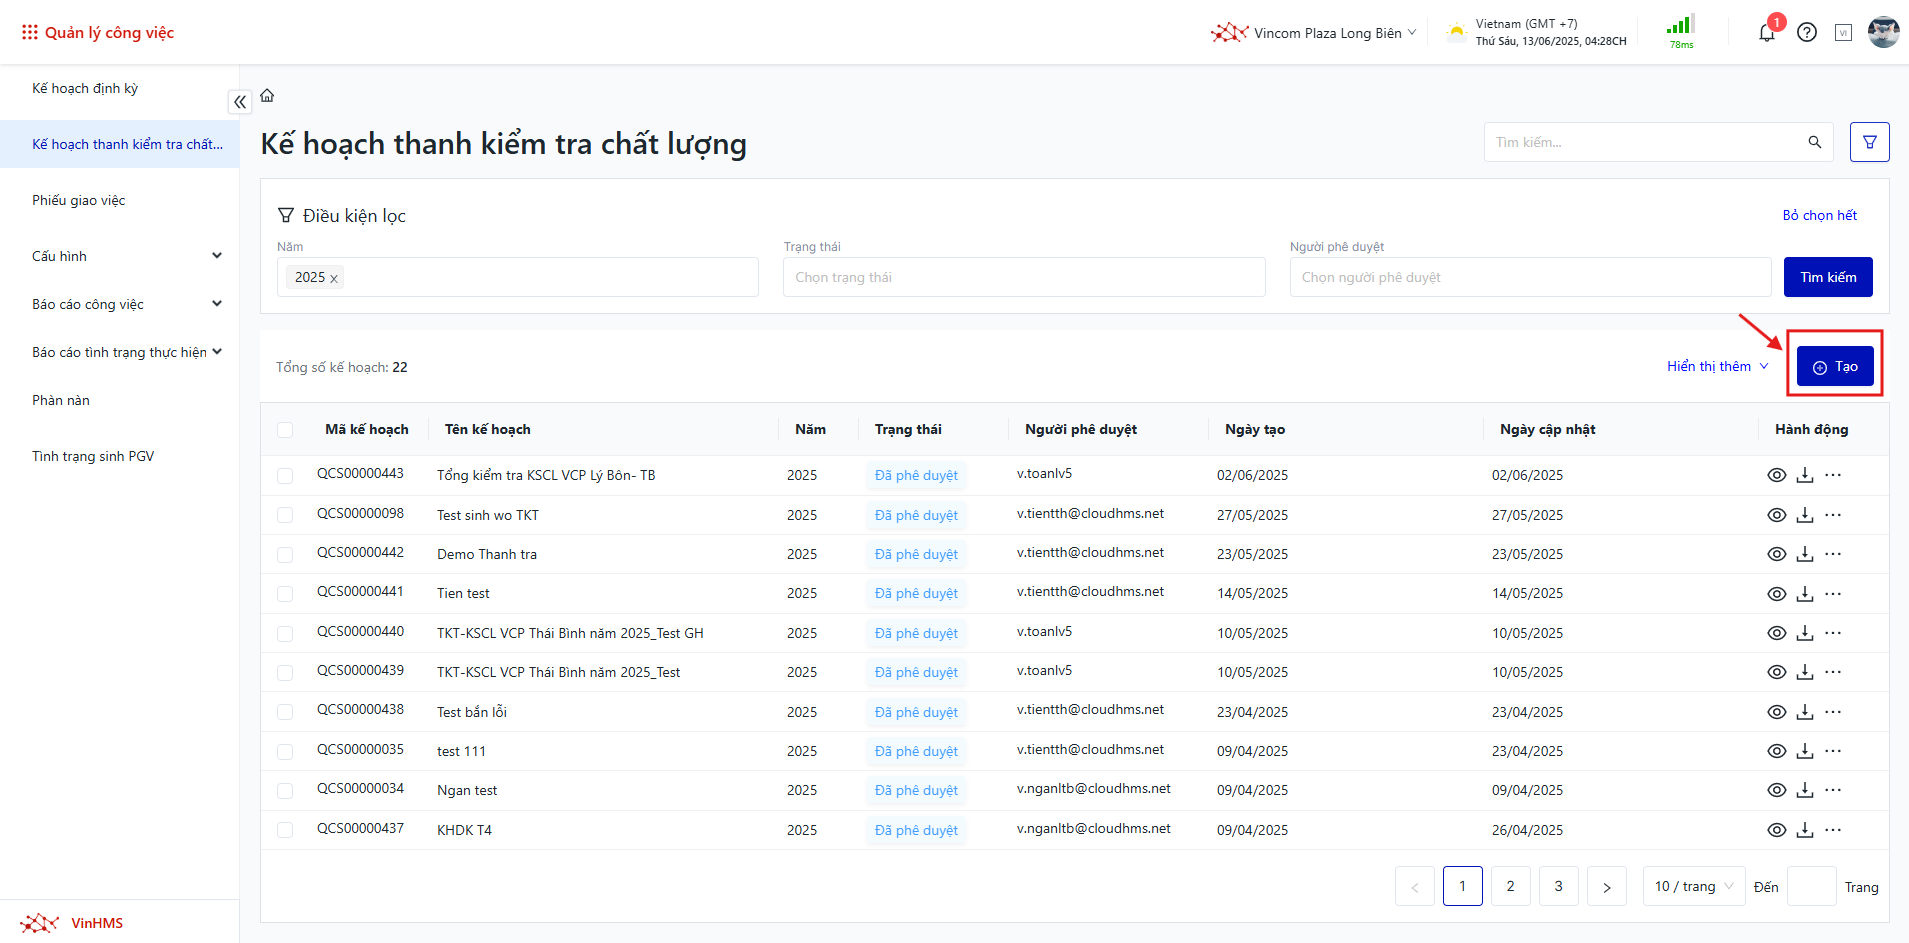
Task: Go to home breadcrumb icon
Action: coord(267,96)
